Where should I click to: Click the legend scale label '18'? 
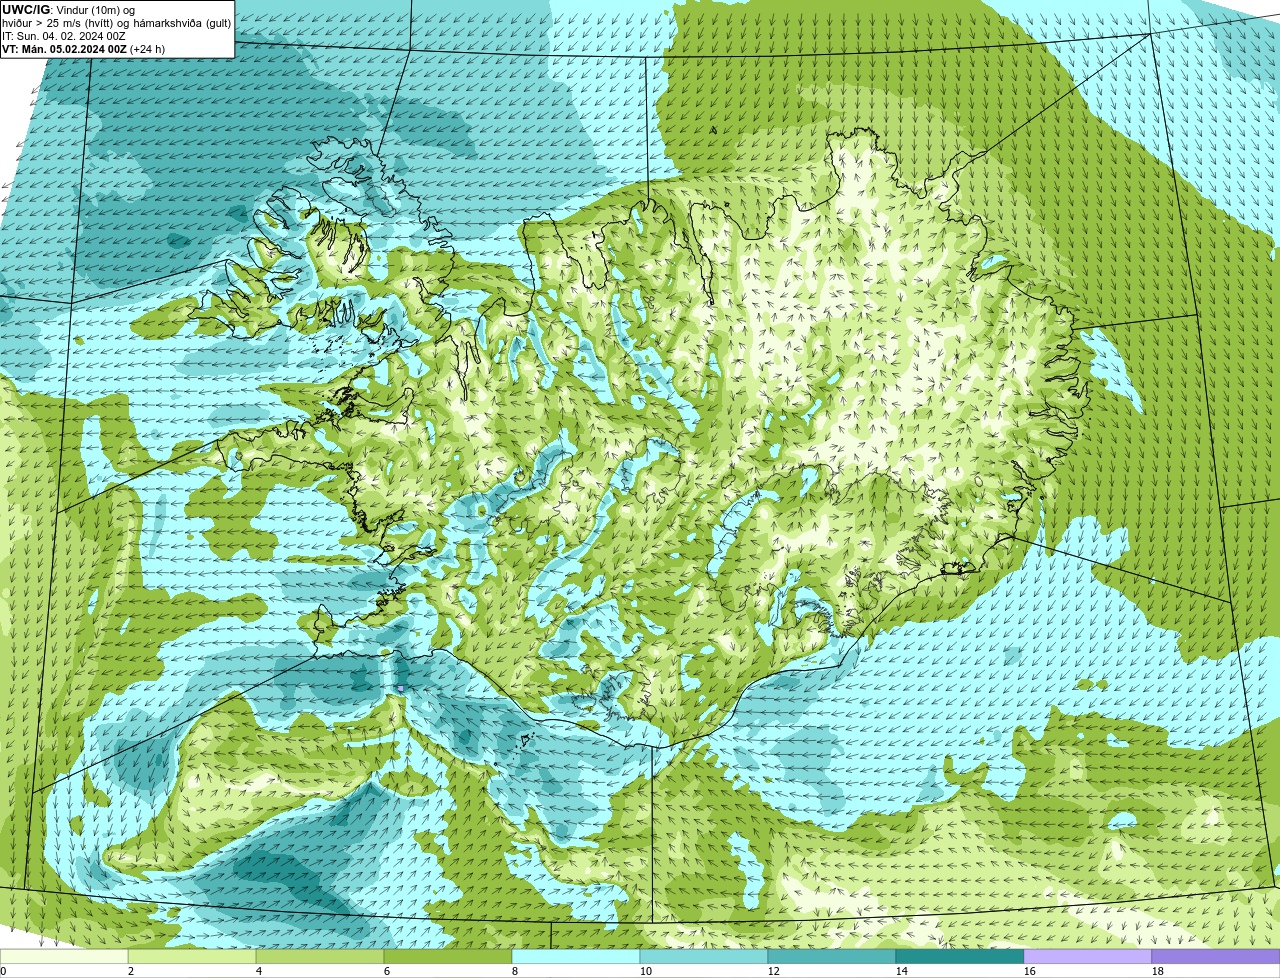[1157, 971]
